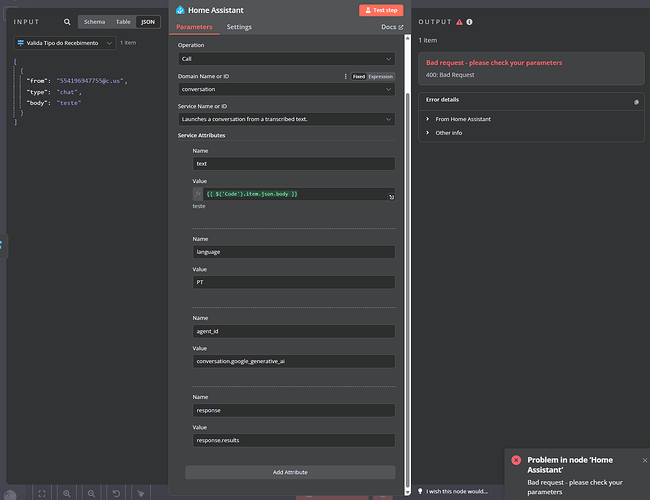The height and width of the screenshot is (500, 650).
Task: Click the search icon in Input panel
Action: pos(67,22)
